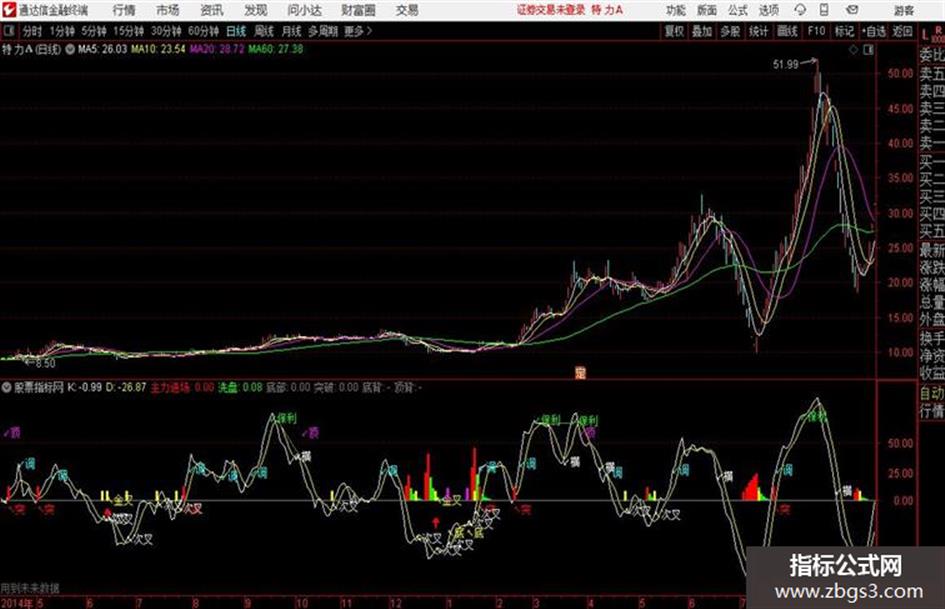This screenshot has width=945, height=609.
Task: Switch to the 15分钟 period tab
Action: (x=128, y=31)
